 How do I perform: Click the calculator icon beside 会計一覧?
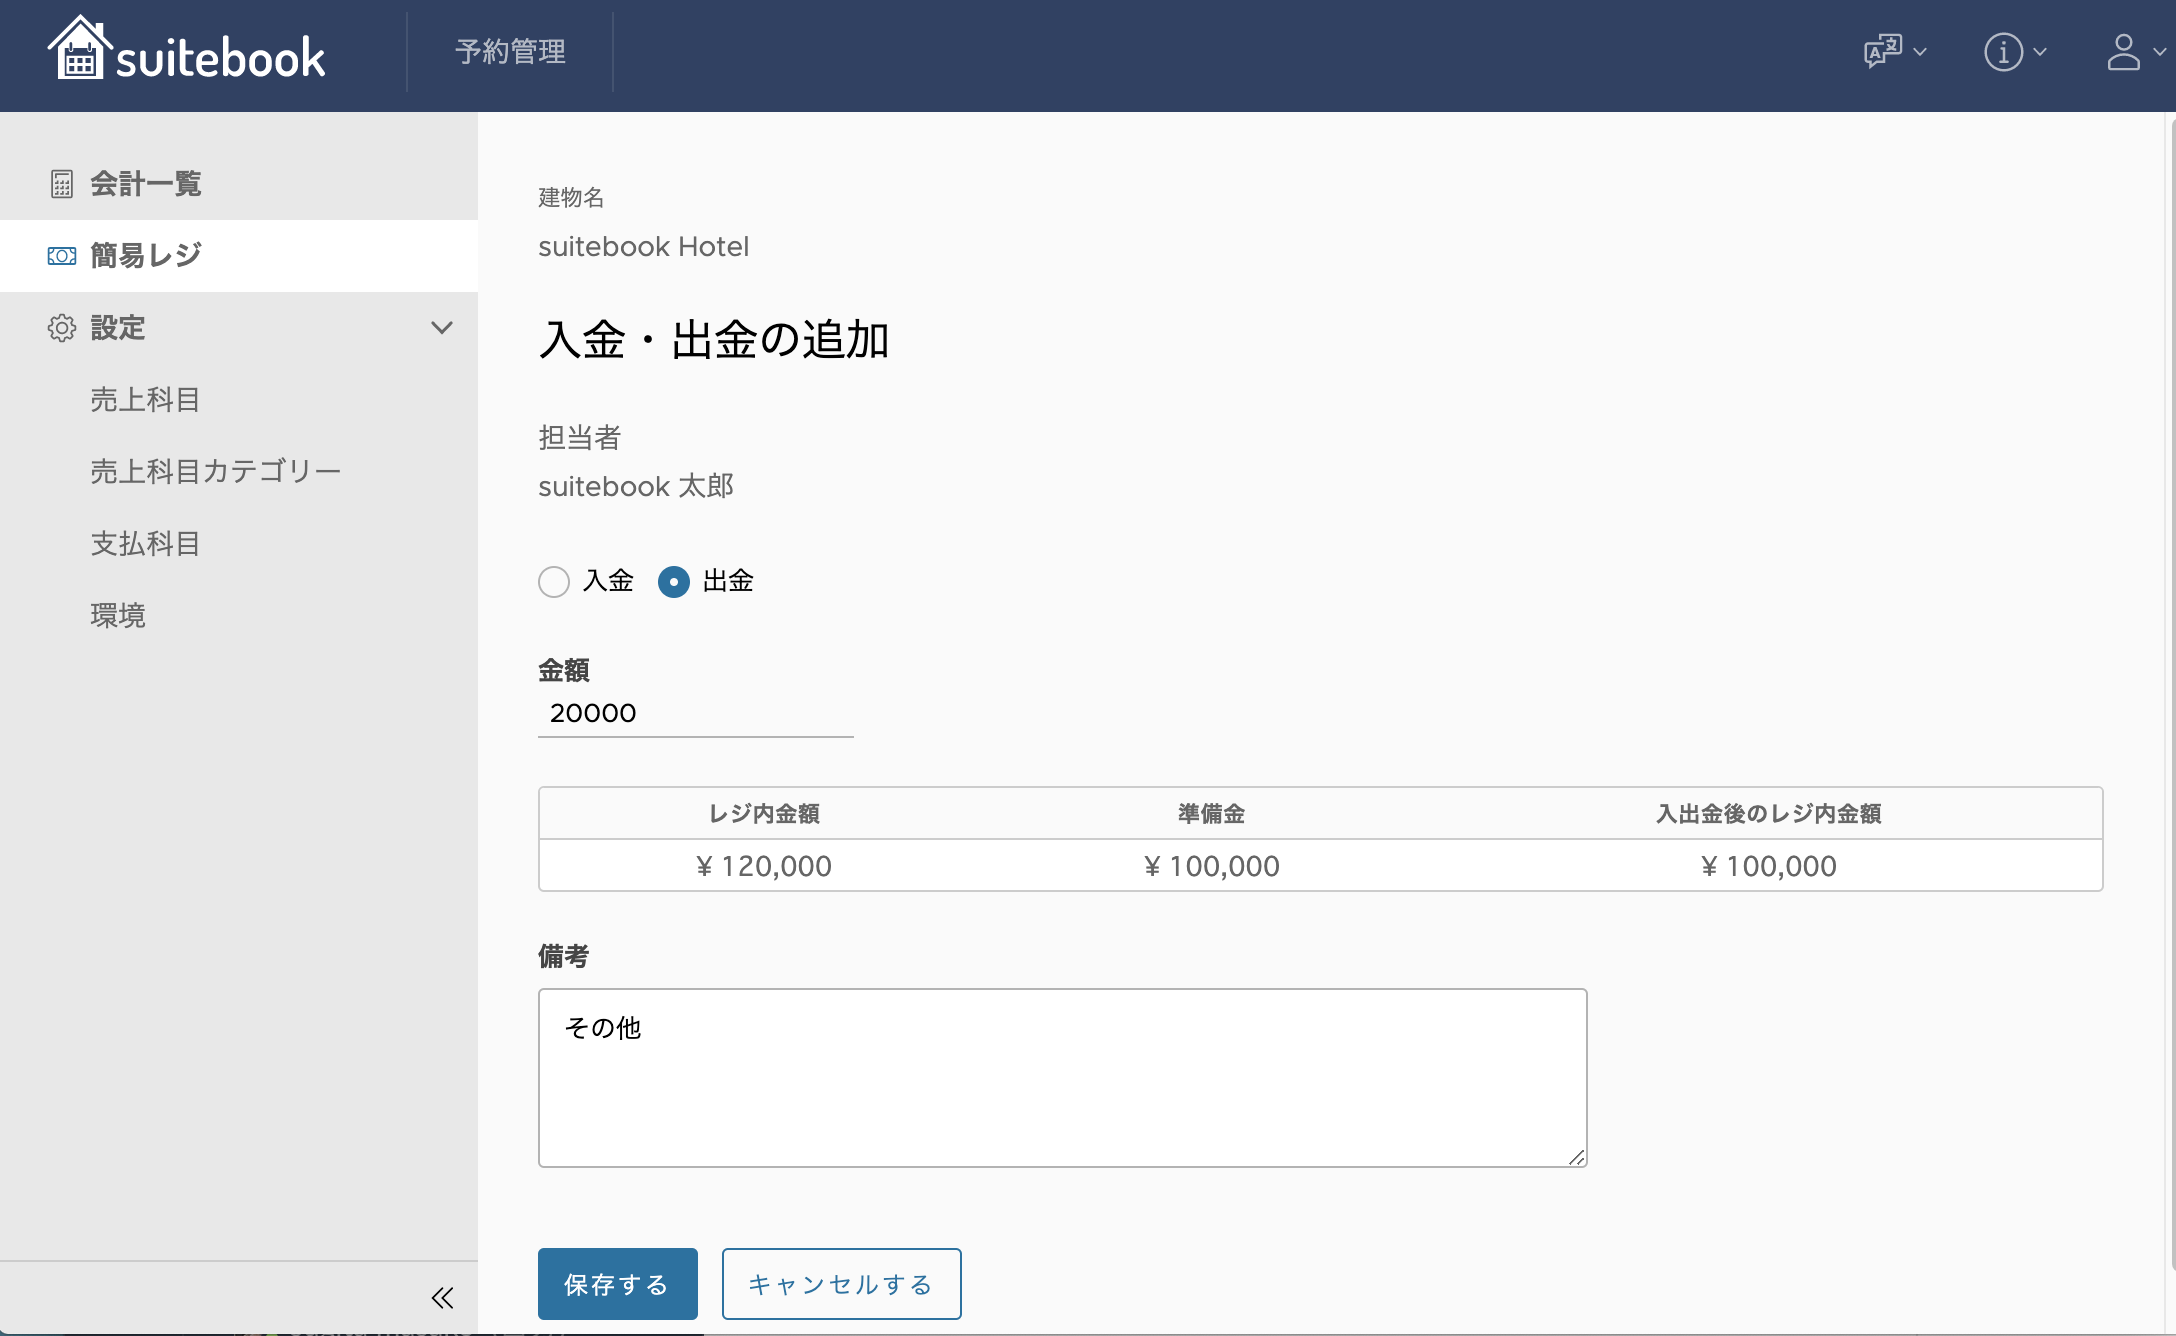pos(62,184)
